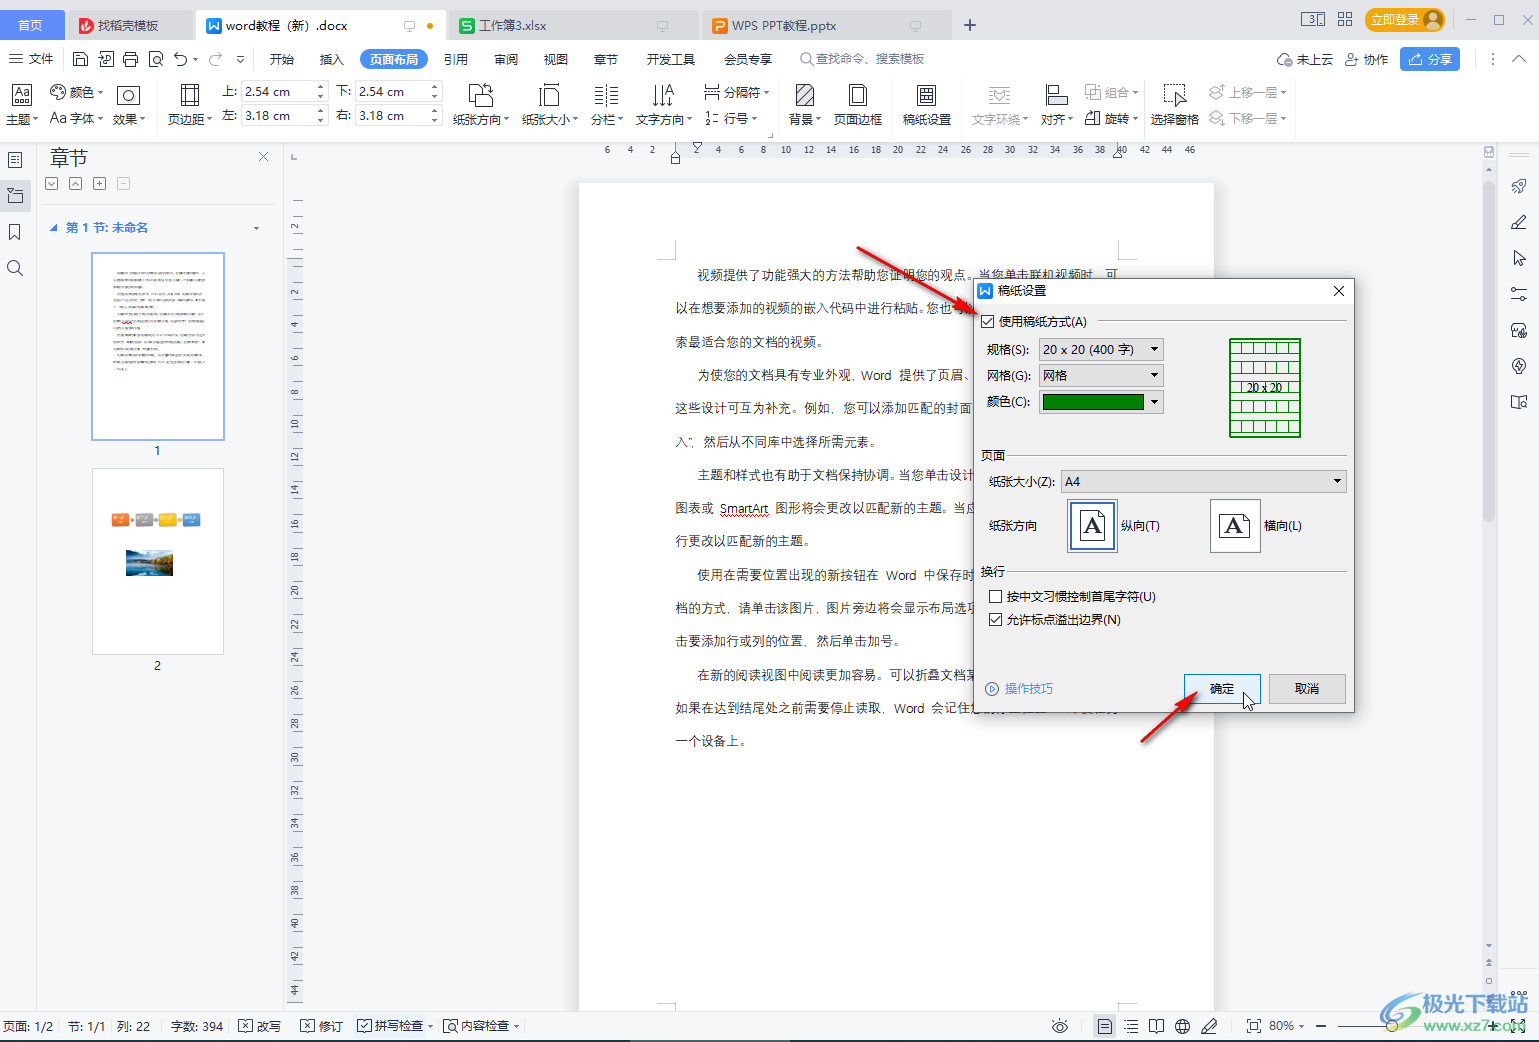
Task: Click the 旋转 rotate tool
Action: click(1111, 118)
